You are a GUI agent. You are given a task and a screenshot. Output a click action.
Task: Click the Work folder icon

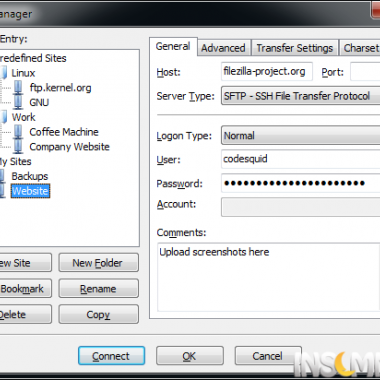(x=3, y=117)
